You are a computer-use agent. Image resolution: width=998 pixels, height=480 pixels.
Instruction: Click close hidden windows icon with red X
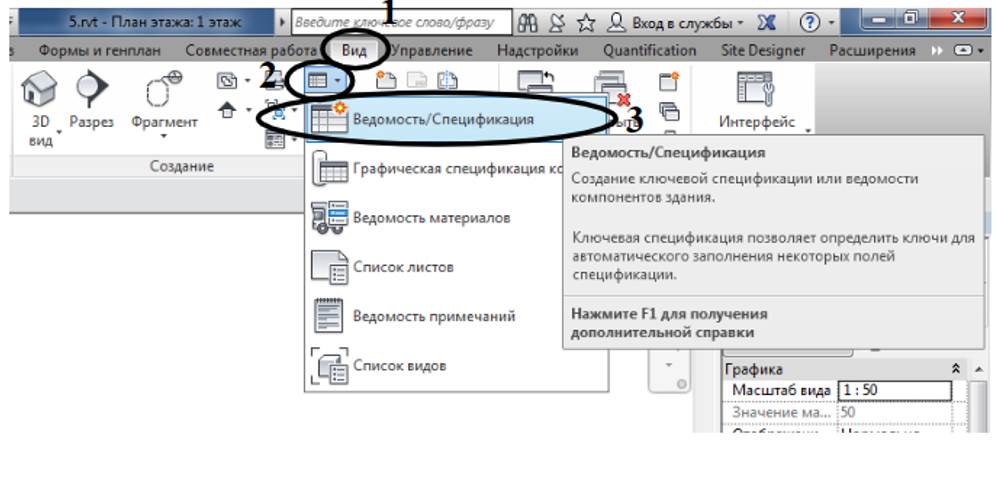[611, 89]
